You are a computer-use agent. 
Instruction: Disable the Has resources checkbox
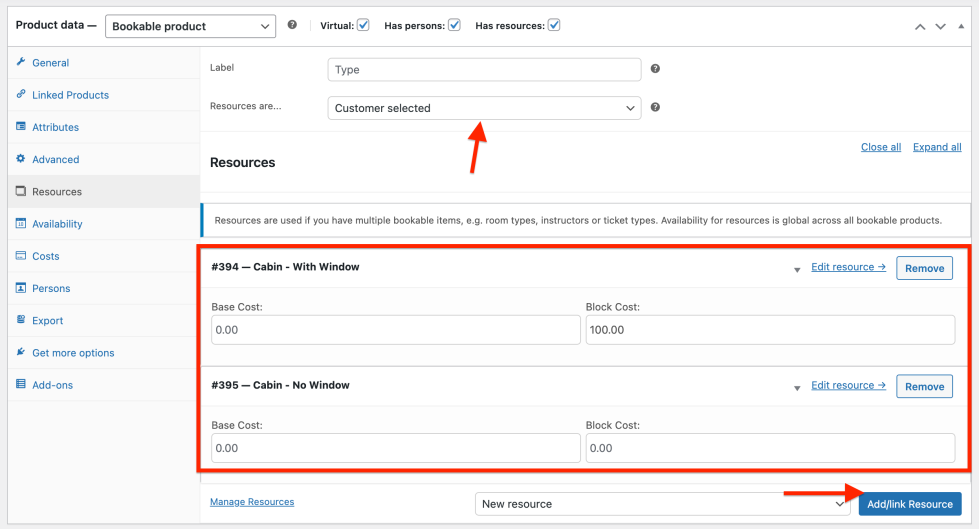(554, 25)
